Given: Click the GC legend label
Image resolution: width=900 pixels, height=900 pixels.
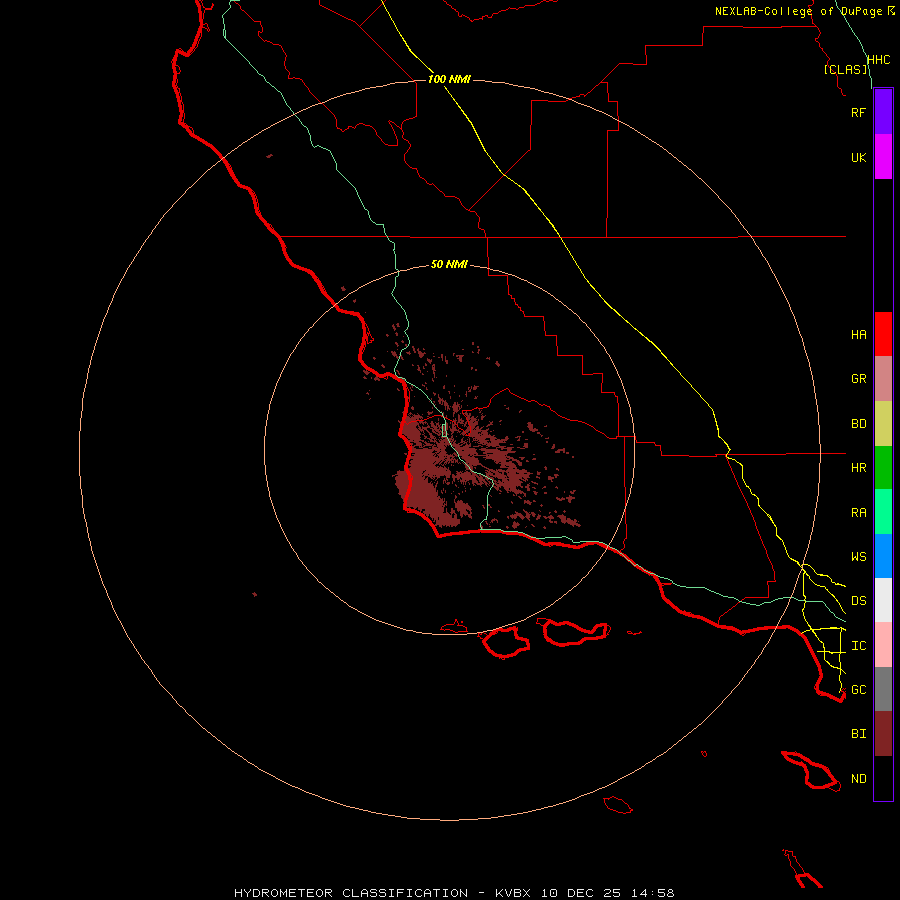Looking at the screenshot, I should (x=859, y=690).
